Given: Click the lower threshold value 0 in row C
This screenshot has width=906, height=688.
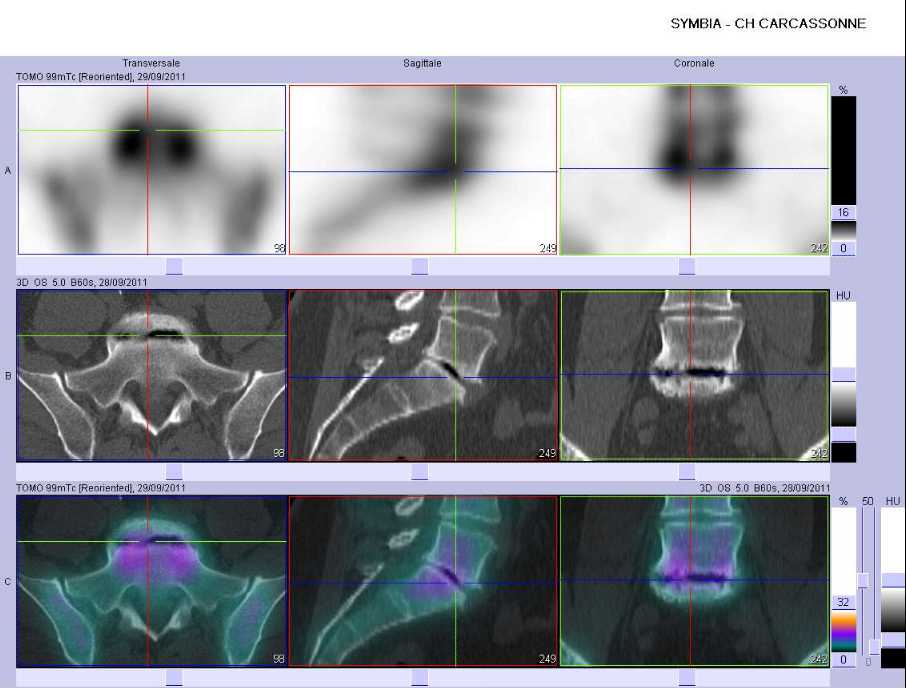Looking at the screenshot, I should pos(843,659).
